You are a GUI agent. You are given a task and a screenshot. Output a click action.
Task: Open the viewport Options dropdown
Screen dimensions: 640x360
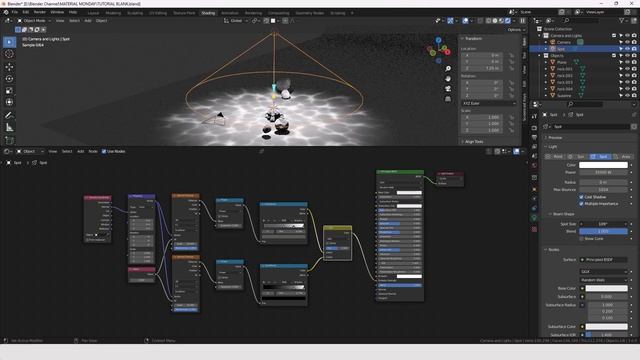point(516,30)
